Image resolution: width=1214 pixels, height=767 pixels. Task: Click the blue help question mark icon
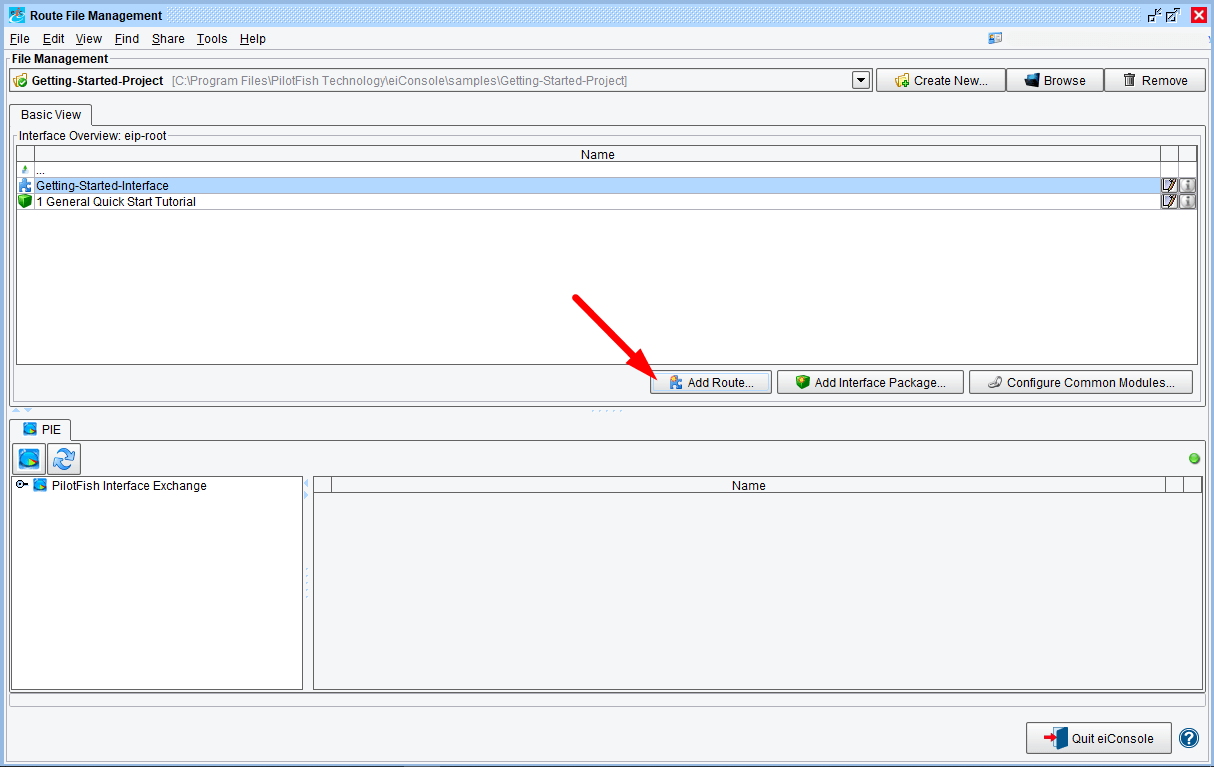point(1189,738)
